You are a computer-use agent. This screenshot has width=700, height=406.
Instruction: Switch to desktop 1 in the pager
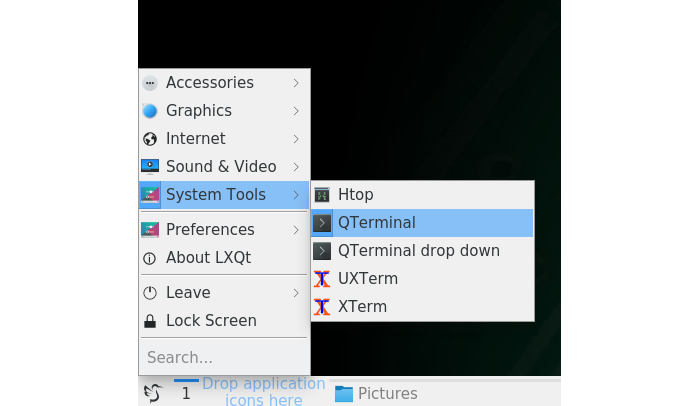pyautogui.click(x=186, y=392)
